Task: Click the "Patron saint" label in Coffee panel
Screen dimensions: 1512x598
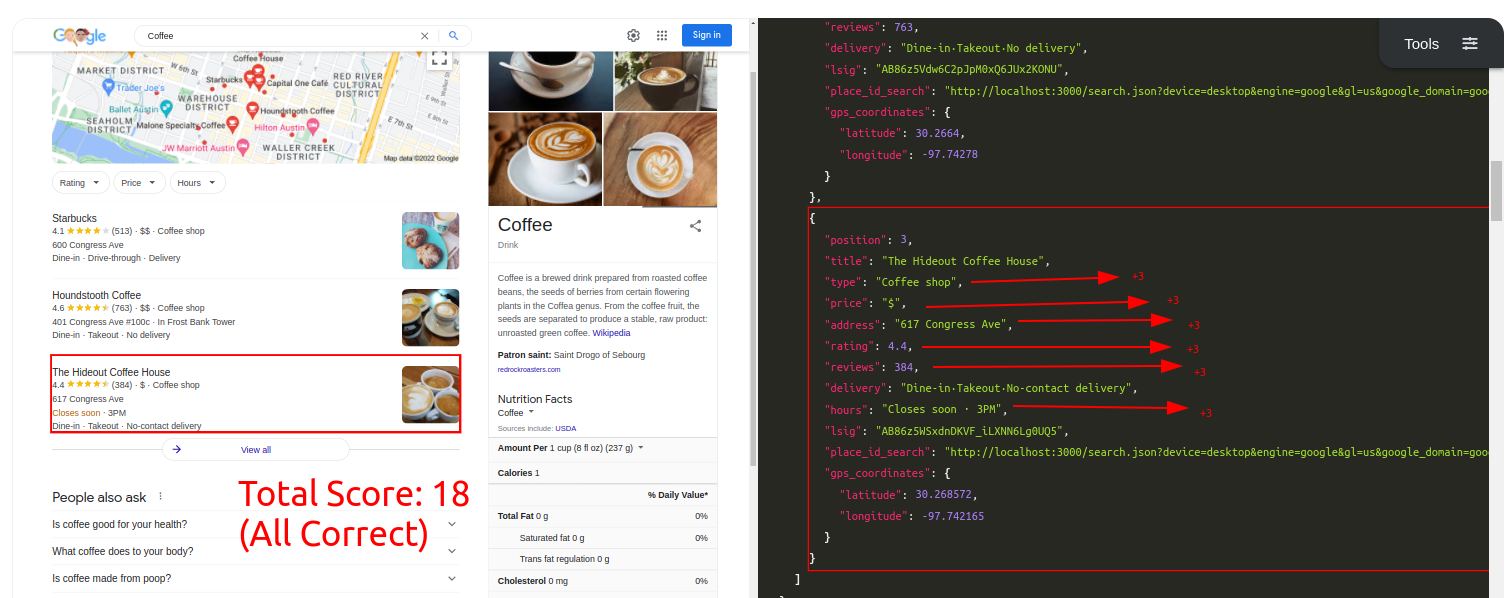Action: click(x=524, y=355)
